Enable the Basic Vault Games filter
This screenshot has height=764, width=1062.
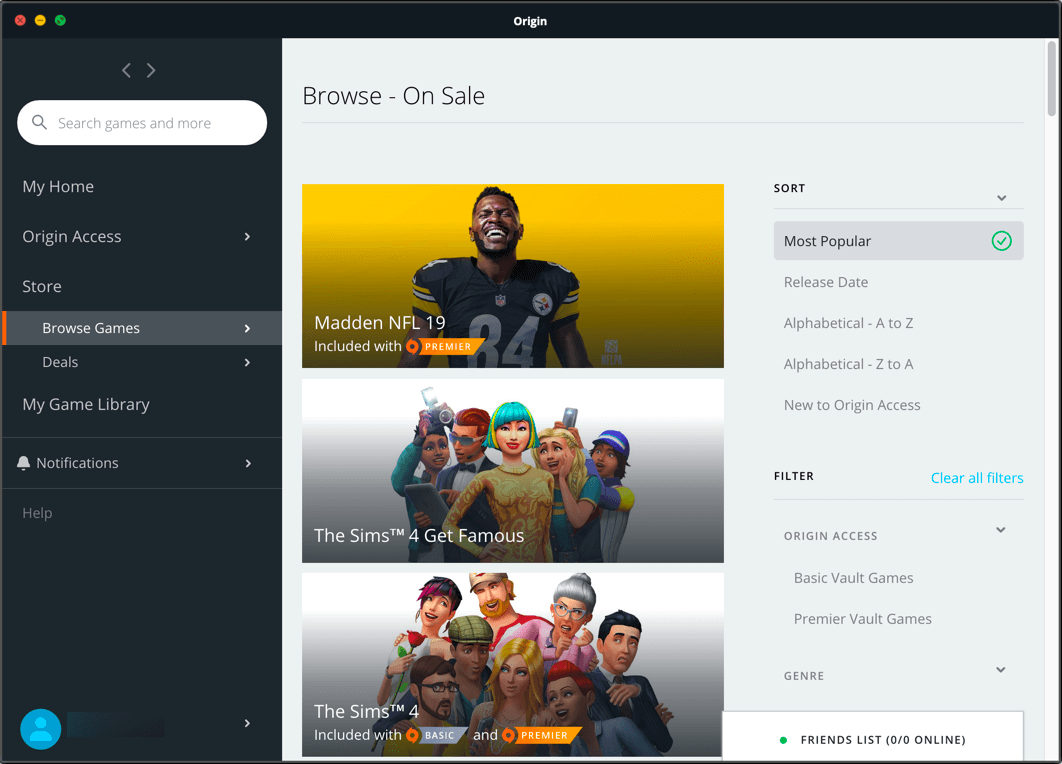click(x=853, y=578)
